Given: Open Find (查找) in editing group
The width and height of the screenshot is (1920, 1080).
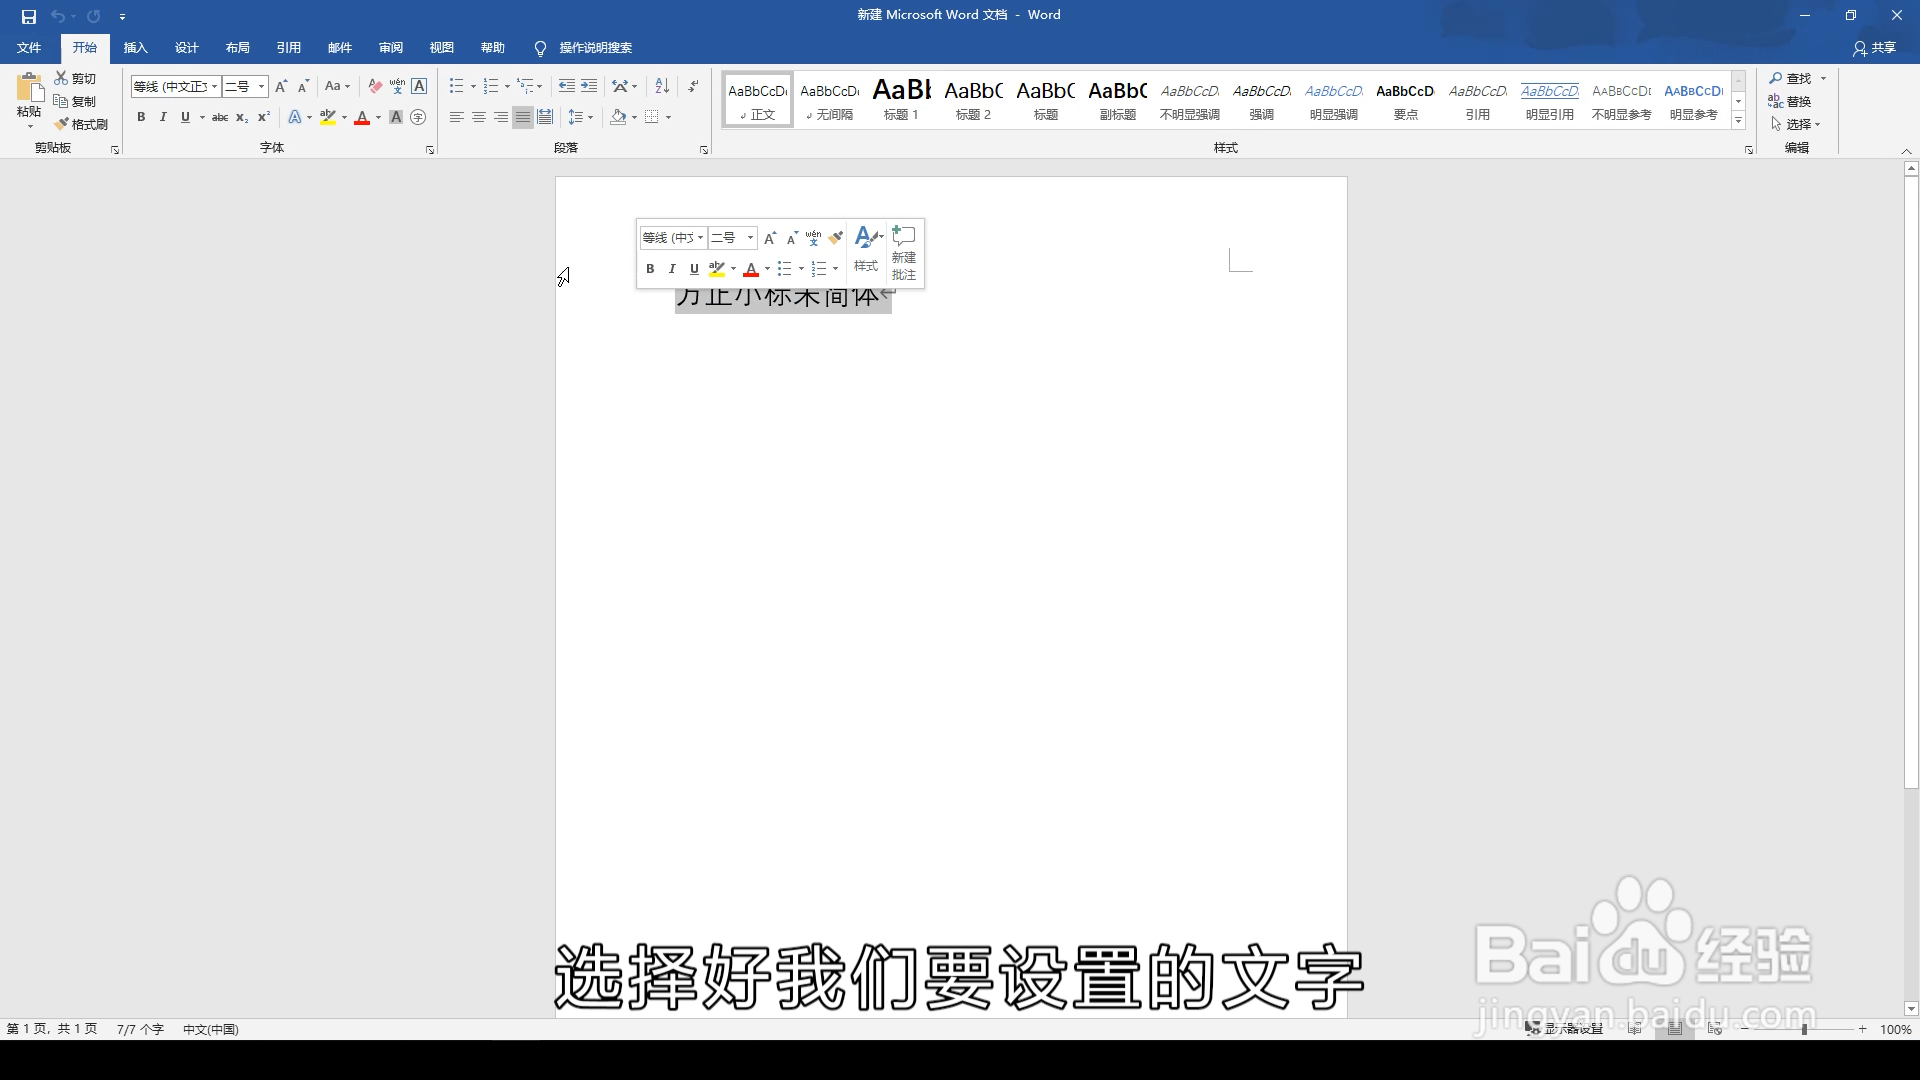Looking at the screenshot, I should pos(1791,78).
